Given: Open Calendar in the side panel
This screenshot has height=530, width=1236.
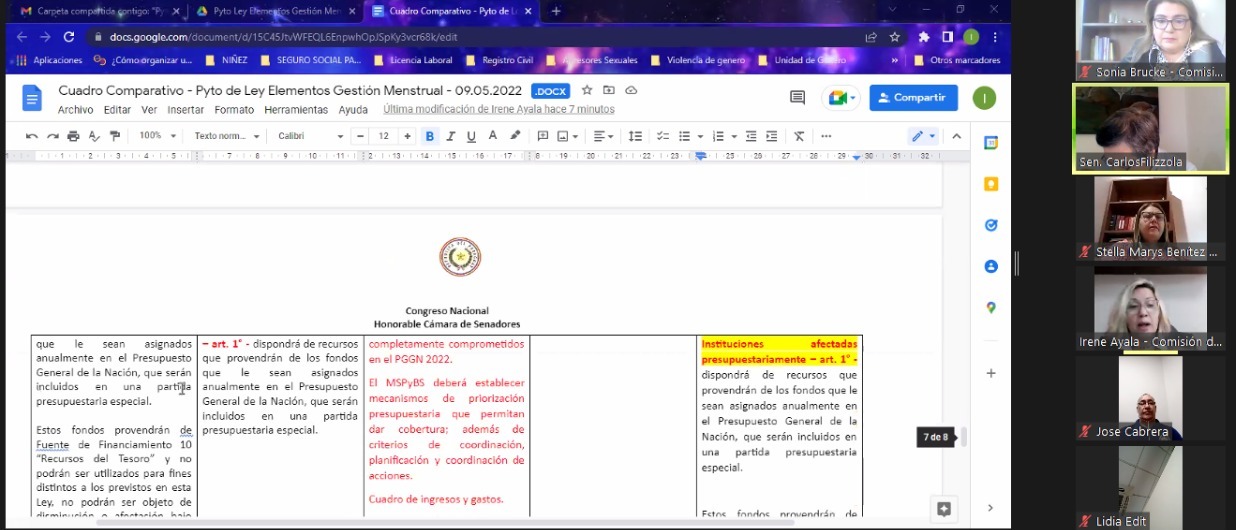Looking at the screenshot, I should click(x=991, y=143).
